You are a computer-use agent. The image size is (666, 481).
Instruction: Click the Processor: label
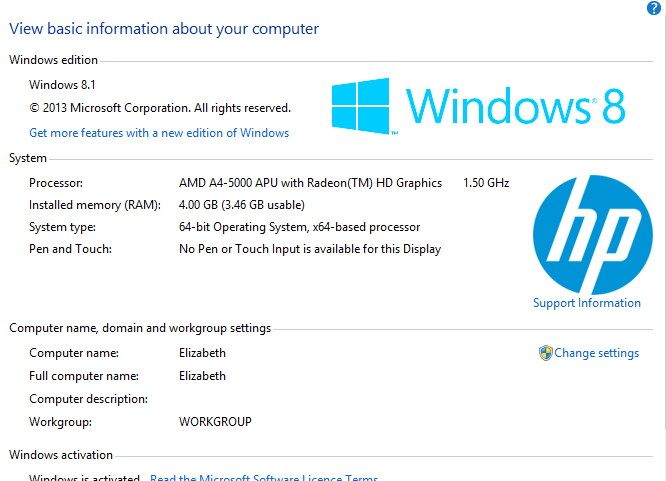click(x=56, y=183)
